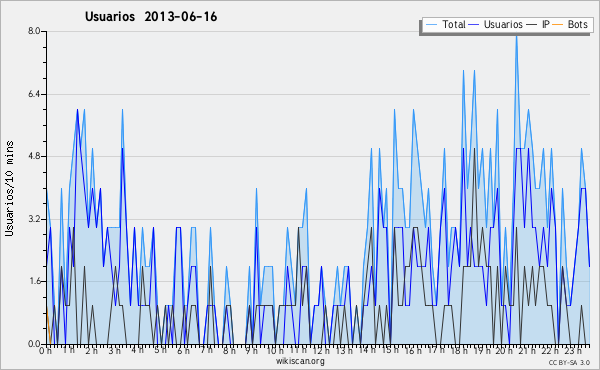This screenshot has width=600, height=370.
Task: Click the y-axis value 3.2
Action: 34,219
